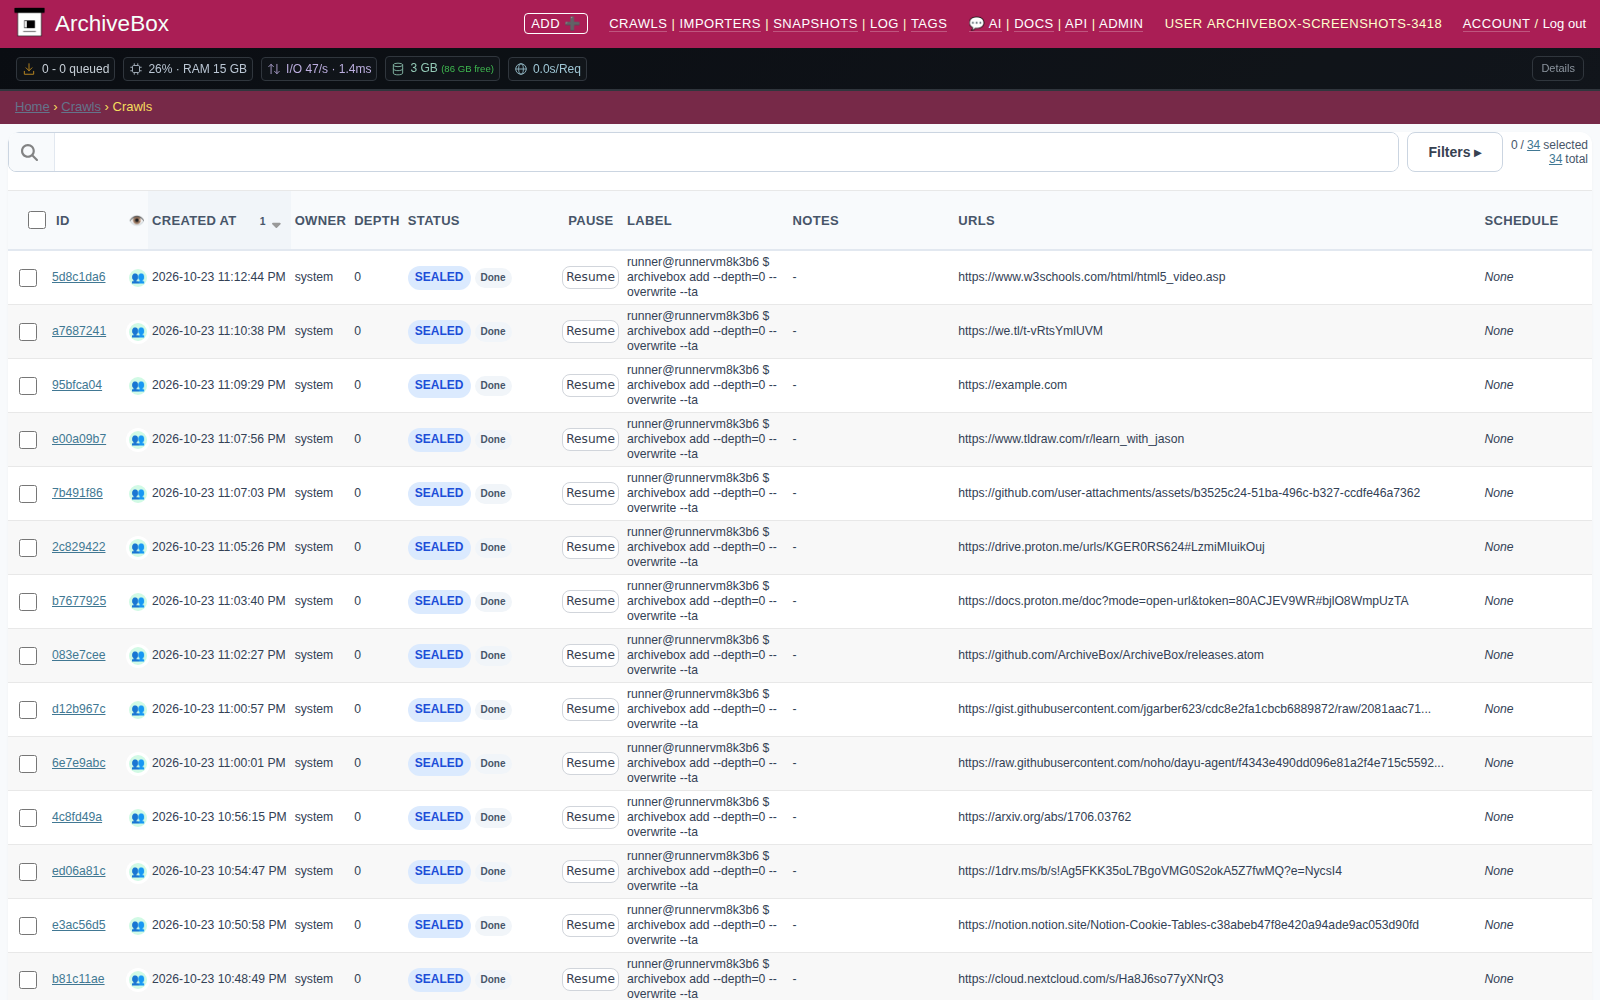Viewport: 1600px width, 1000px height.
Task: Toggle sort arrow on Created At column
Action: pyautogui.click(x=276, y=224)
